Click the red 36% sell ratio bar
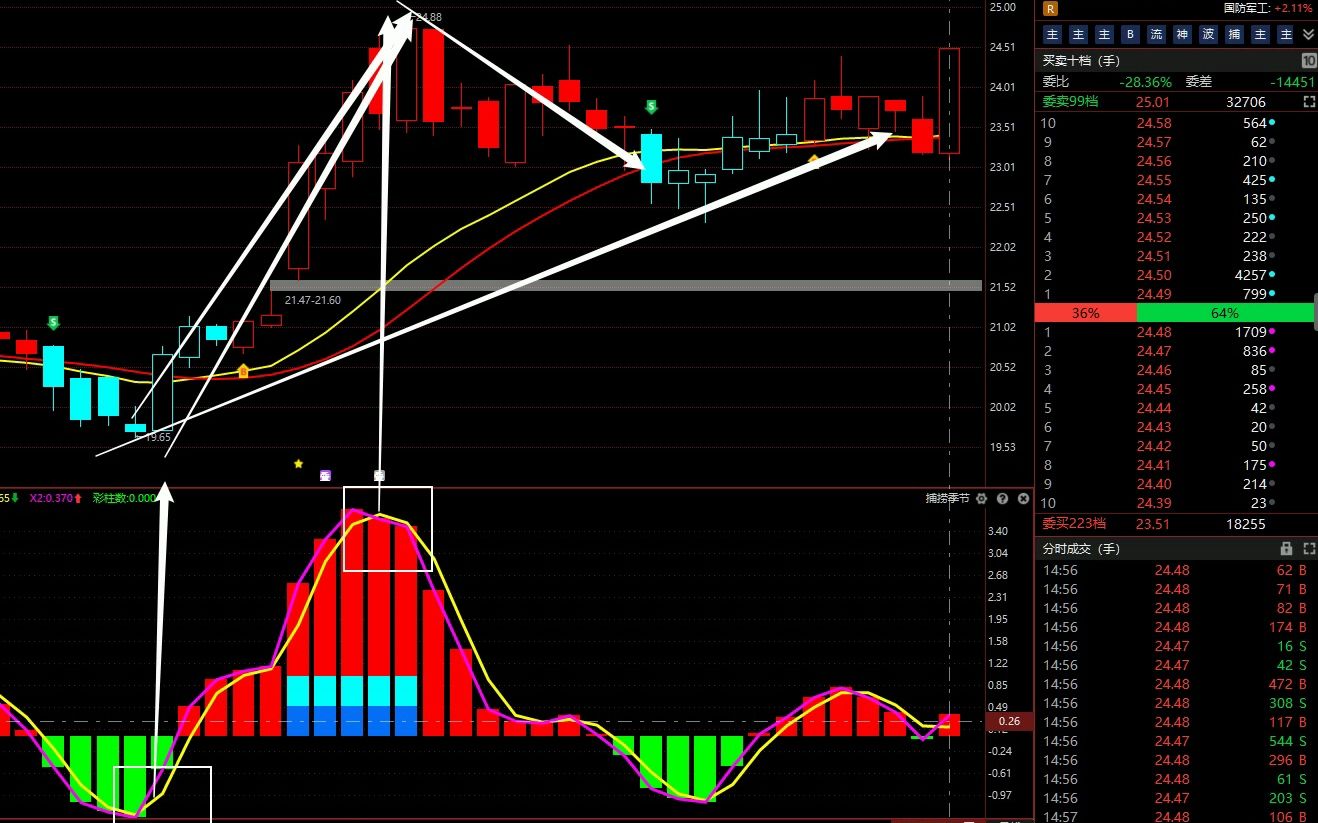 (1086, 313)
